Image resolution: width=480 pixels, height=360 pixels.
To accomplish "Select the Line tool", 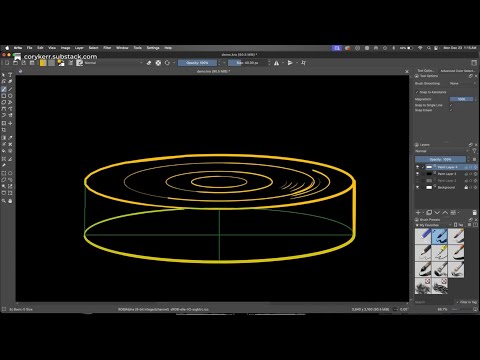I will (10, 89).
